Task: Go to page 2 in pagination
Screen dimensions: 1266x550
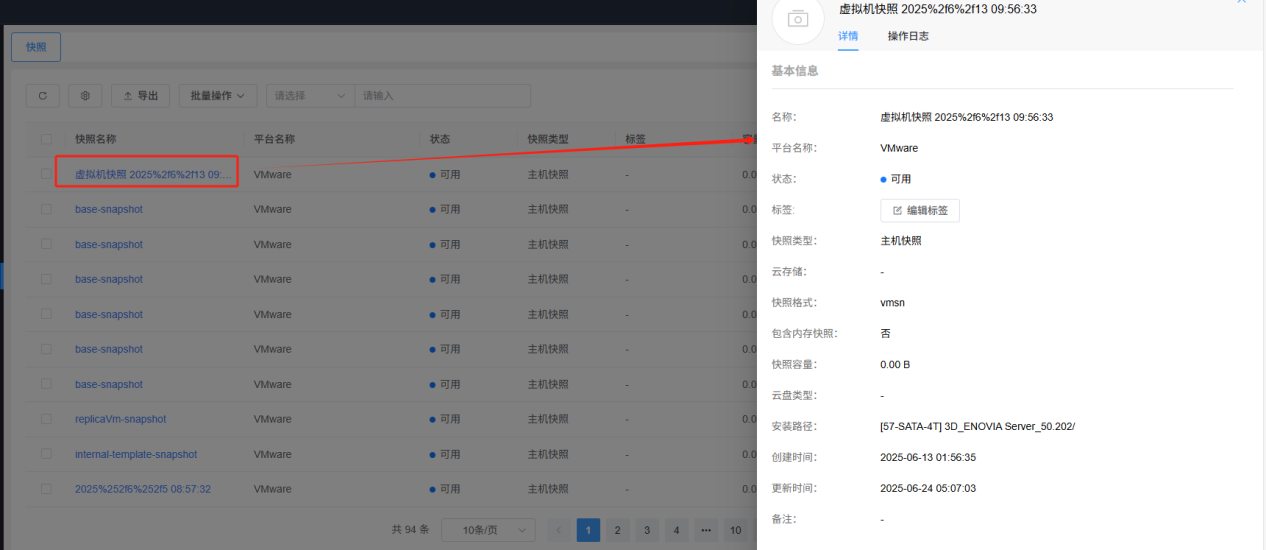Action: coord(618,530)
